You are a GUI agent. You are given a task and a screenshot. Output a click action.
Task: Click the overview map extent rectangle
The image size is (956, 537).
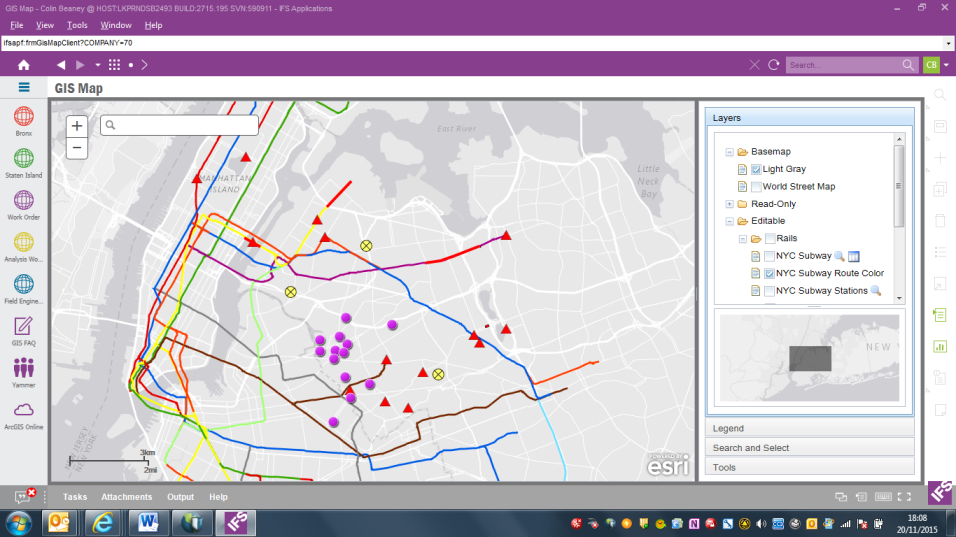coord(810,358)
